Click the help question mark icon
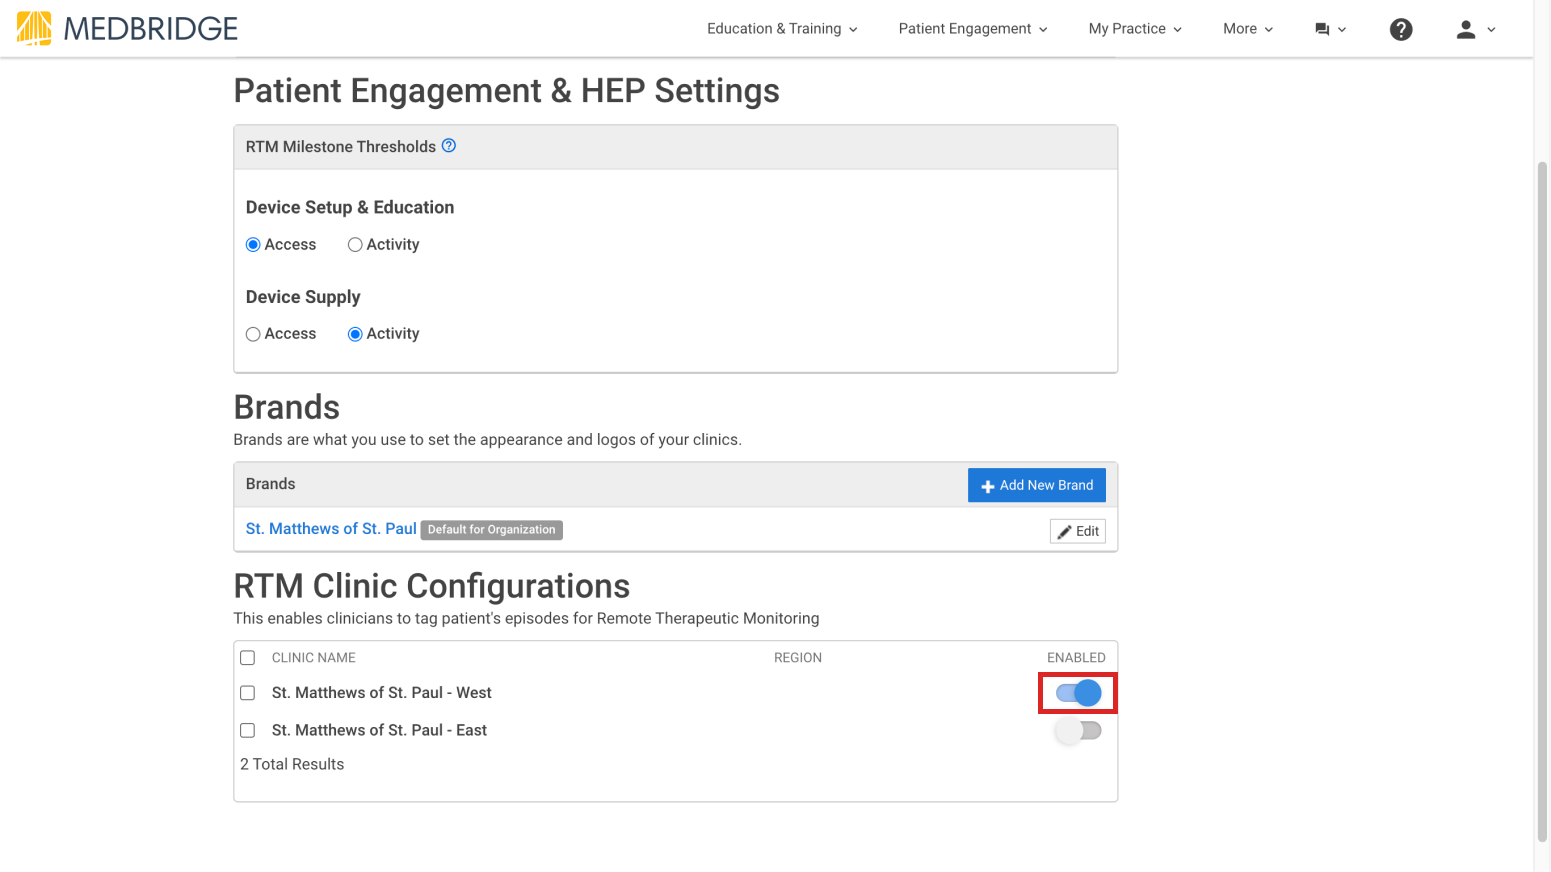 point(1401,29)
